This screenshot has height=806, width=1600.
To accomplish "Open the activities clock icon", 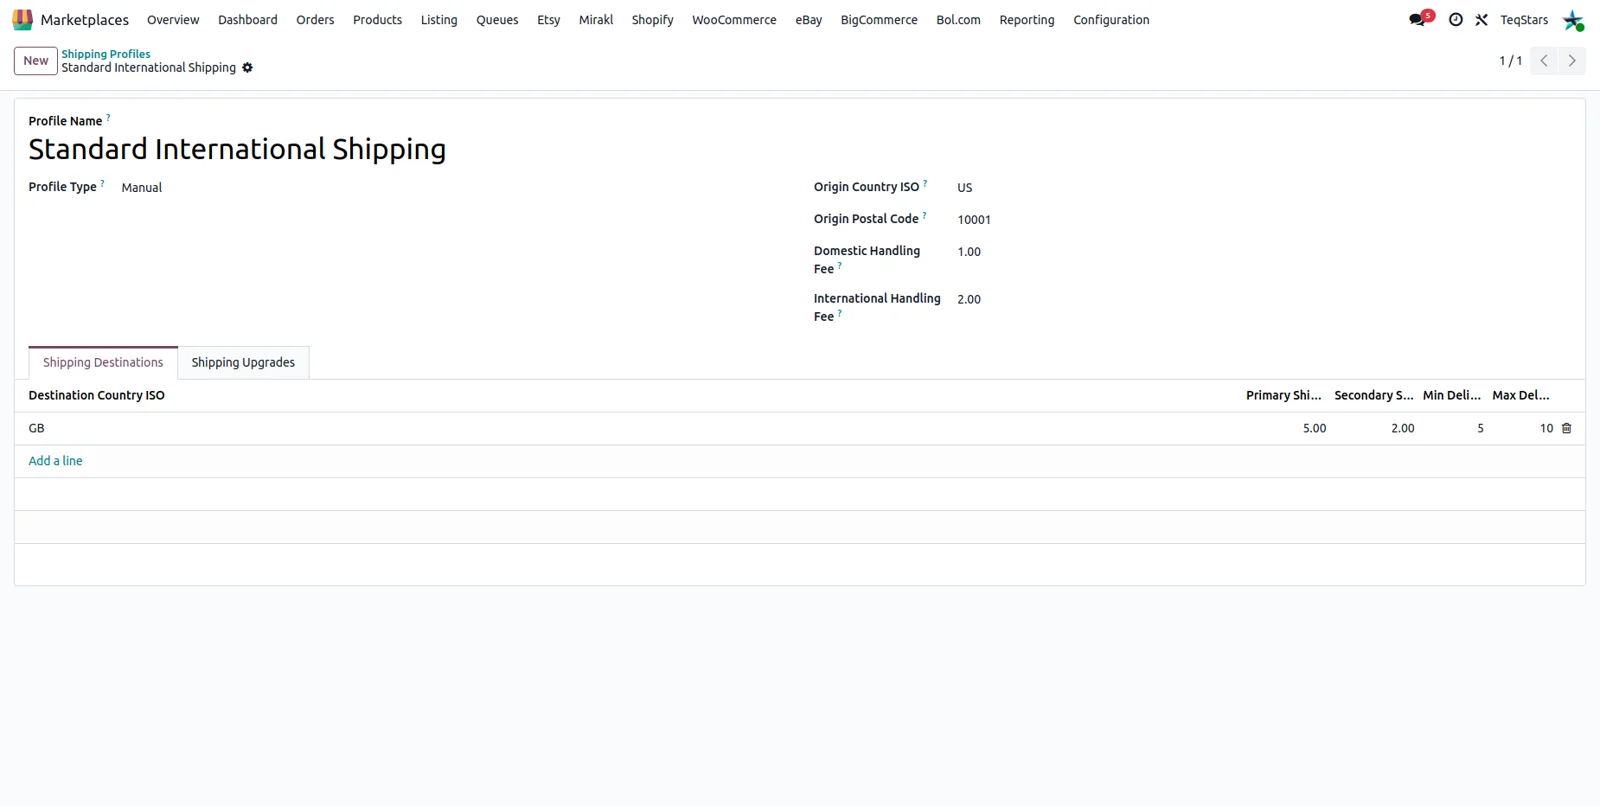I will (1456, 20).
